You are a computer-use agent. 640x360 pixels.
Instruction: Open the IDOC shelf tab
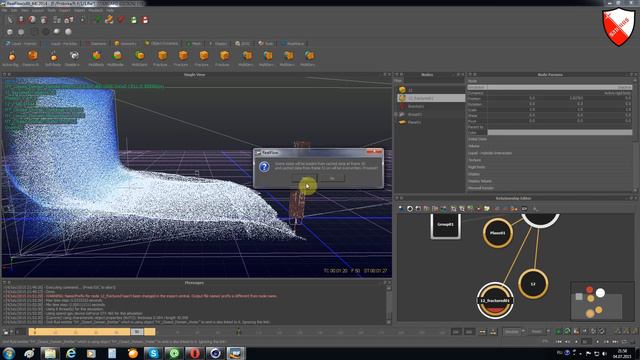[242, 43]
